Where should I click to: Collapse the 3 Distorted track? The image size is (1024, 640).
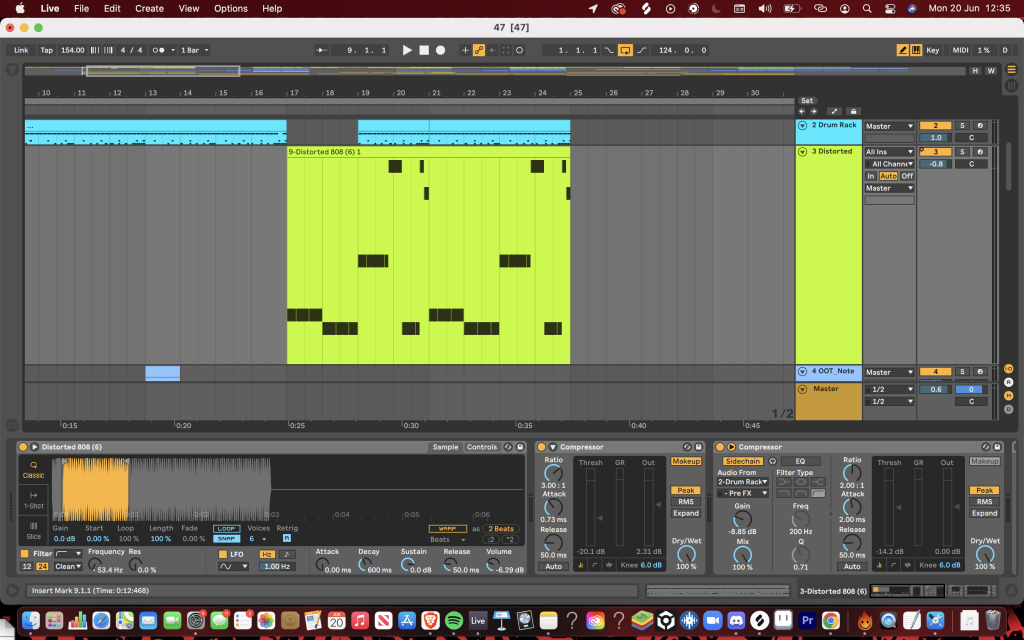(802, 152)
